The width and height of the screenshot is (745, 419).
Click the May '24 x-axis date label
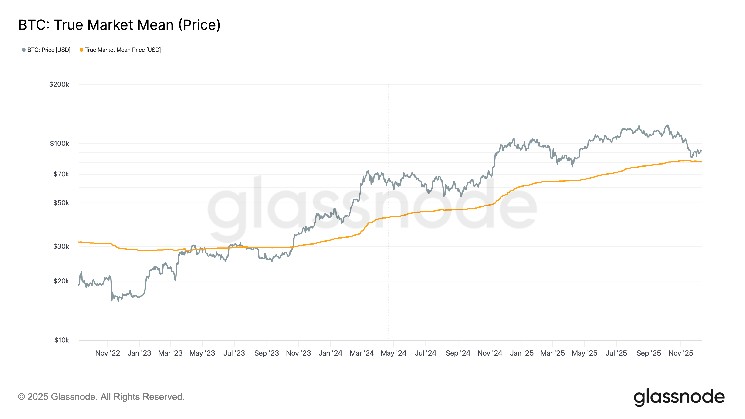pos(393,353)
